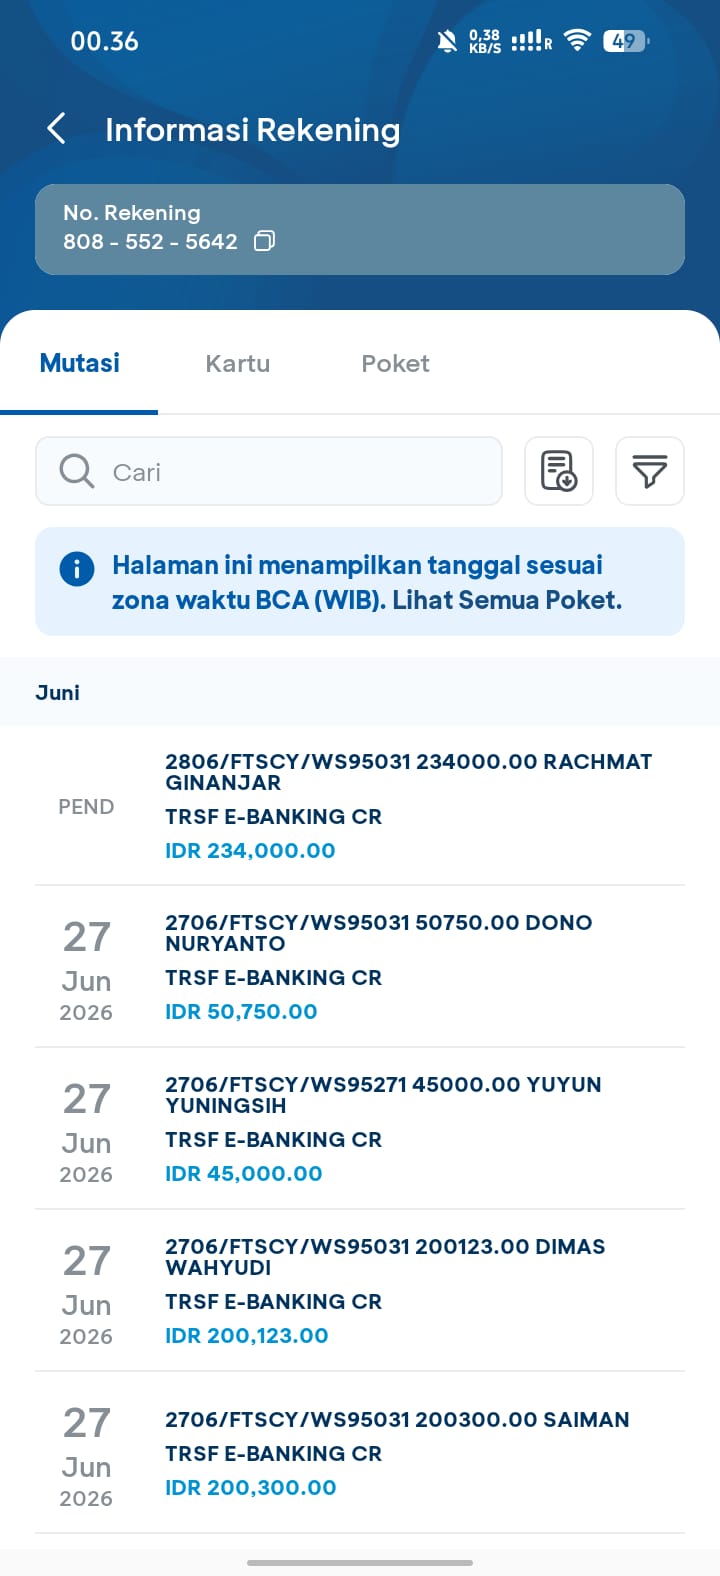Tap the Wi-Fi indicator in the status bar
Image resolution: width=720 pixels, height=1576 pixels.
577,41
